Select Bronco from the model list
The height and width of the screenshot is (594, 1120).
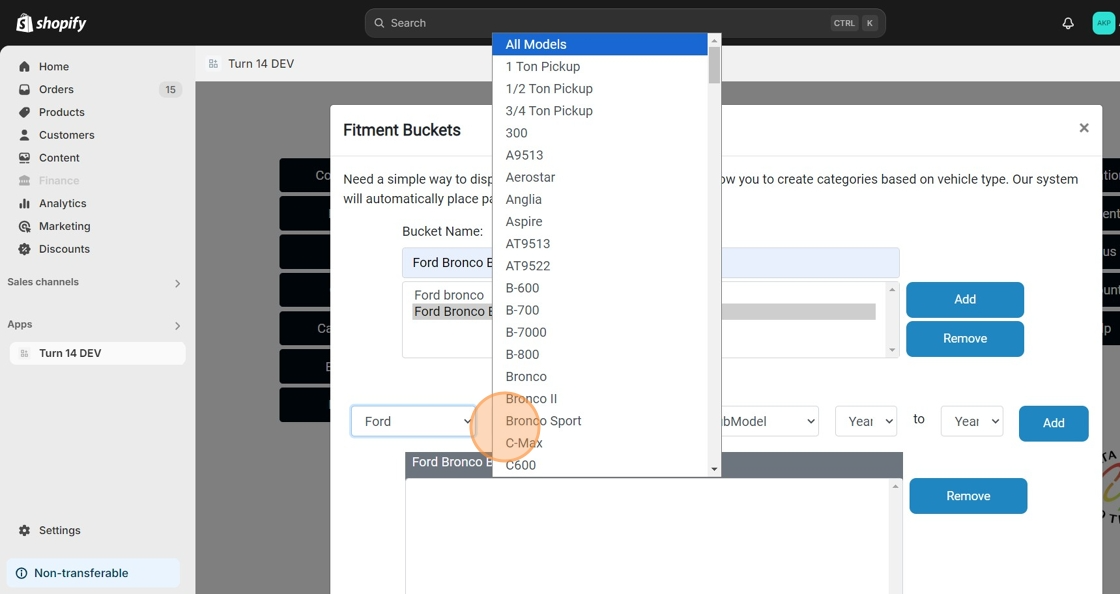[600, 376]
